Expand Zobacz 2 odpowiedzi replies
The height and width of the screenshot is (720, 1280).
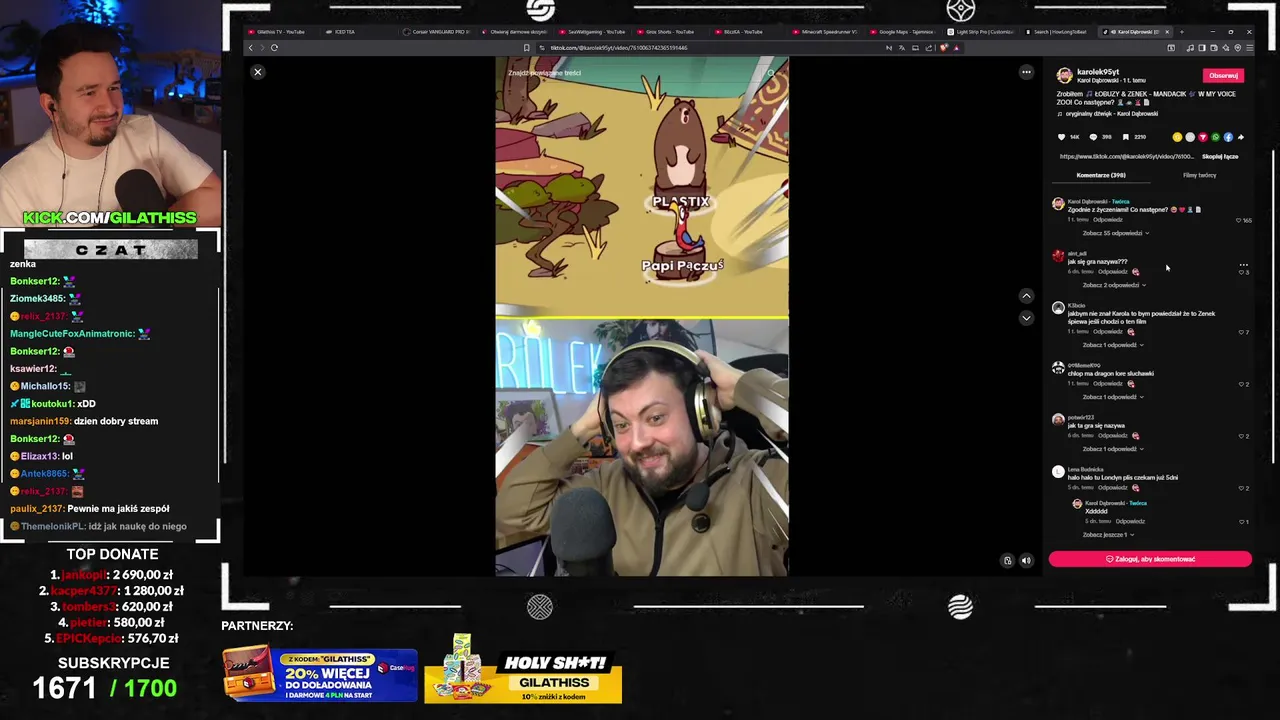pos(1114,285)
